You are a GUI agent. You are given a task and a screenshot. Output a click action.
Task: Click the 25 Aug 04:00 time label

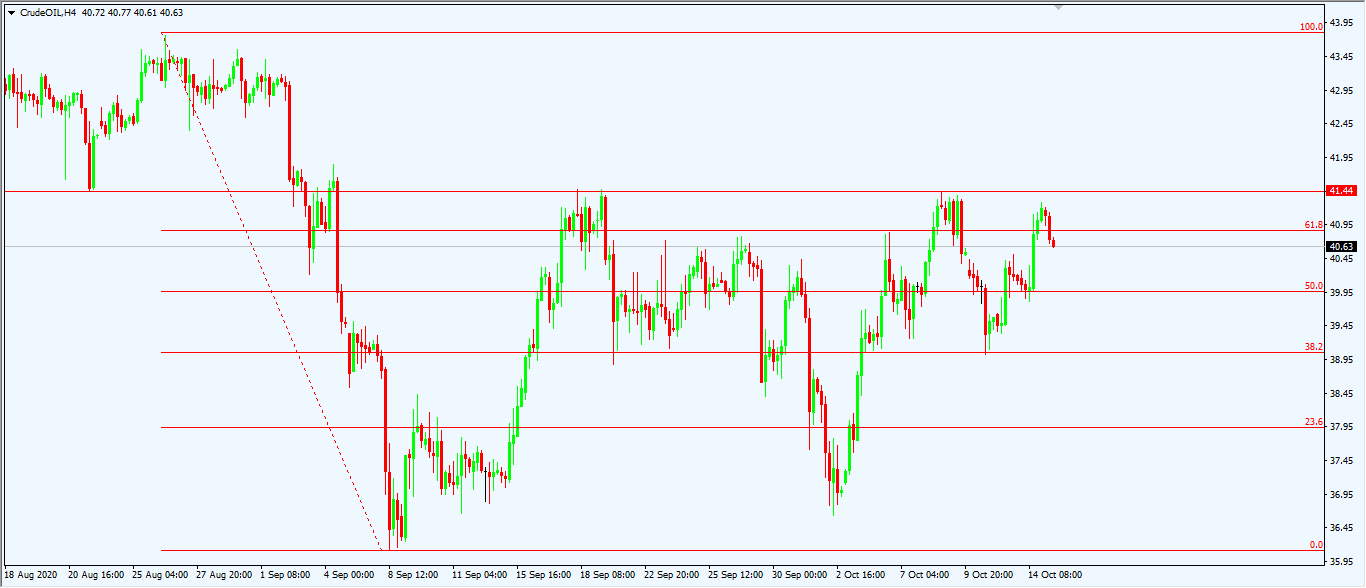pyautogui.click(x=160, y=576)
